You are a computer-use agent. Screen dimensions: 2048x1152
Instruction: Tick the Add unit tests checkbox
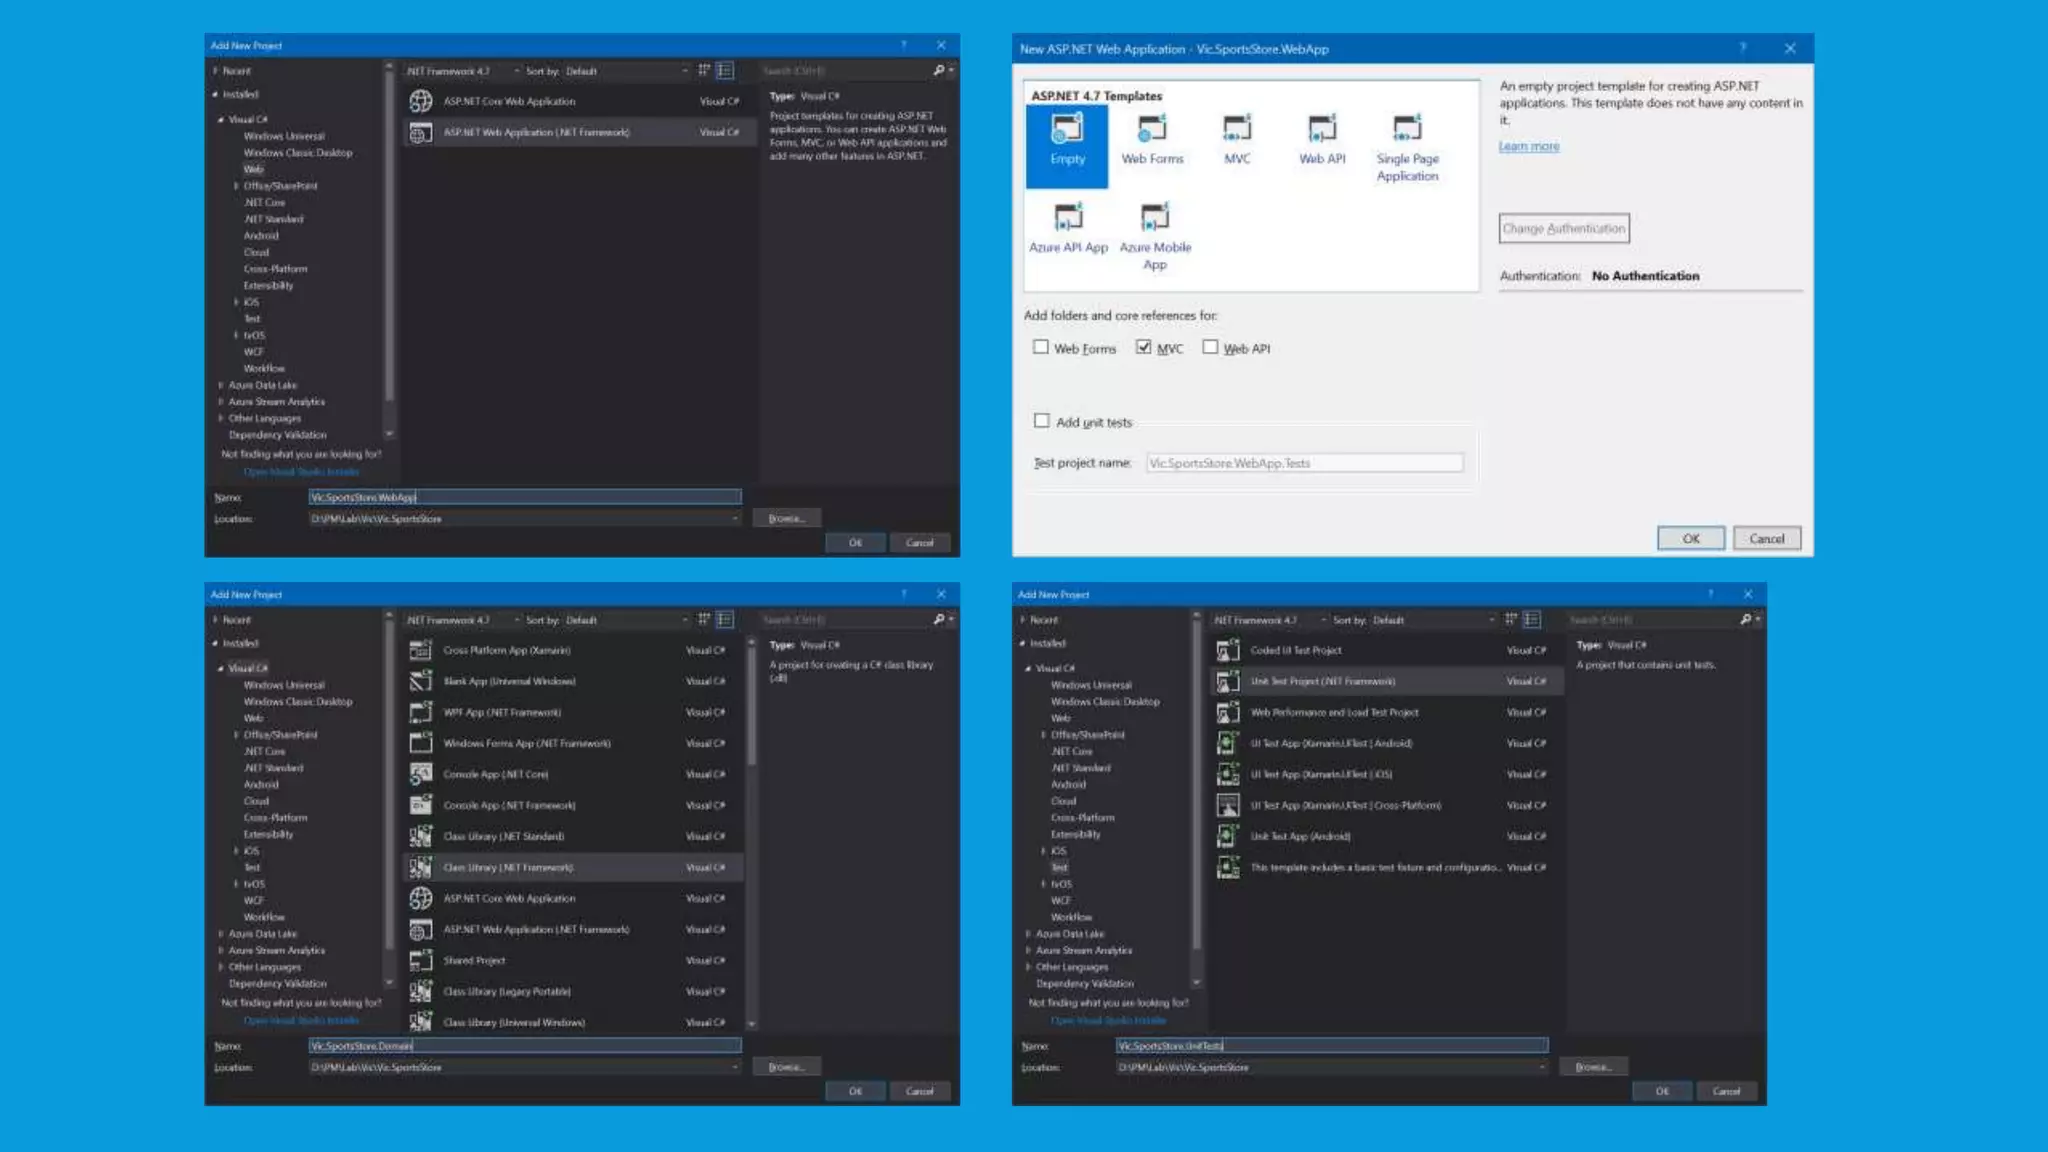(x=1042, y=421)
